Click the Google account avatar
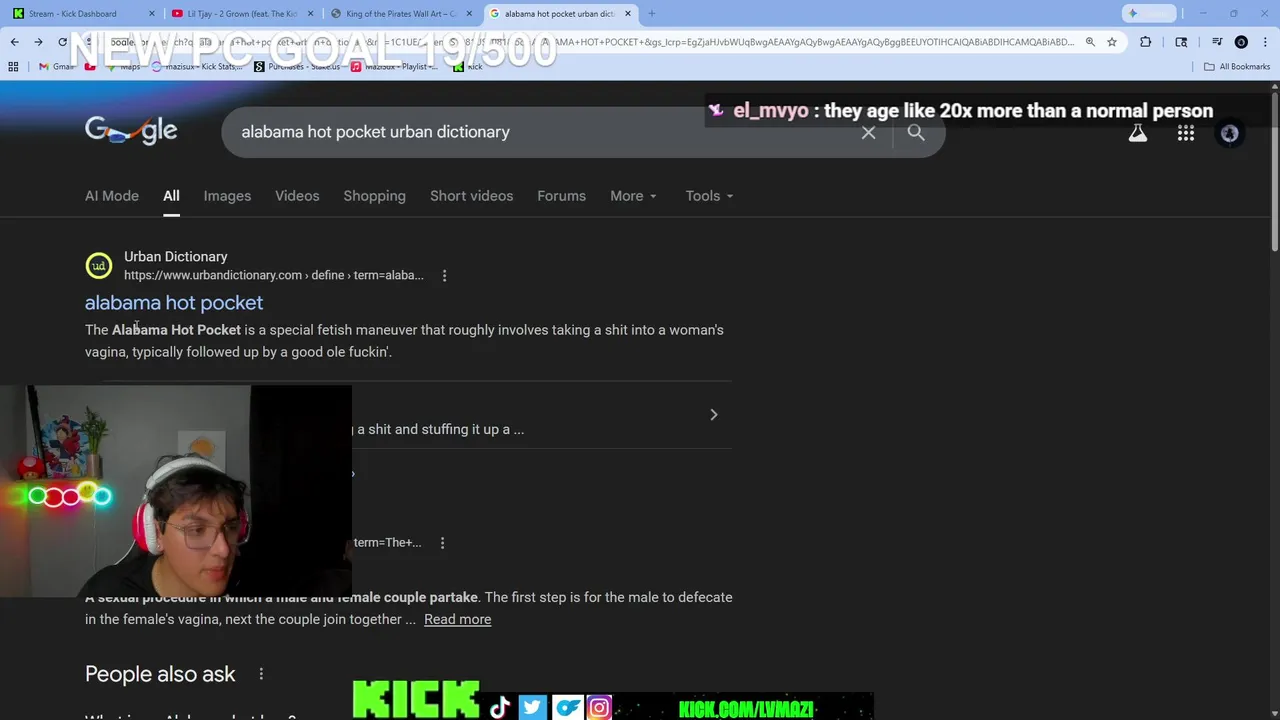Image resolution: width=1280 pixels, height=720 pixels. coord(1230,133)
